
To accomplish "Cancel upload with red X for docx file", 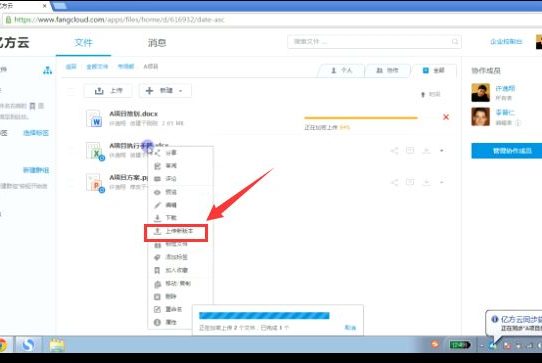I will pos(446,117).
